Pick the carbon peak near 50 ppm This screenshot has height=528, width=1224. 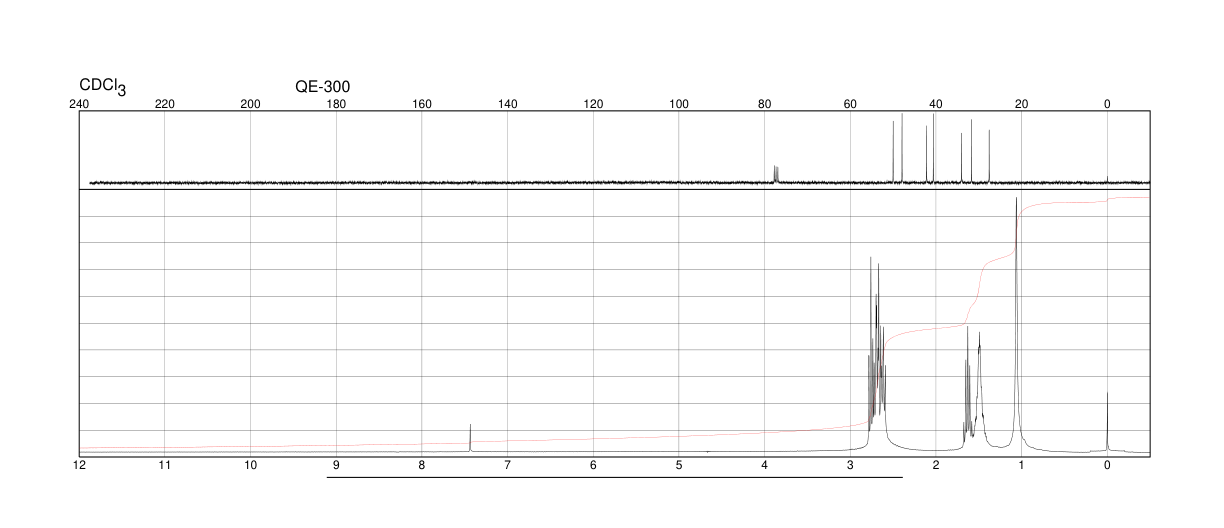tap(893, 151)
